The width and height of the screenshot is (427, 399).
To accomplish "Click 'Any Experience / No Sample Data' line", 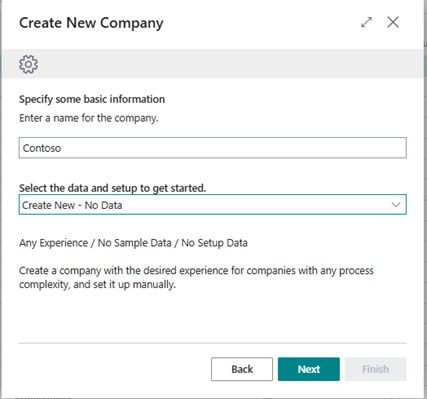I will pyautogui.click(x=133, y=243).
